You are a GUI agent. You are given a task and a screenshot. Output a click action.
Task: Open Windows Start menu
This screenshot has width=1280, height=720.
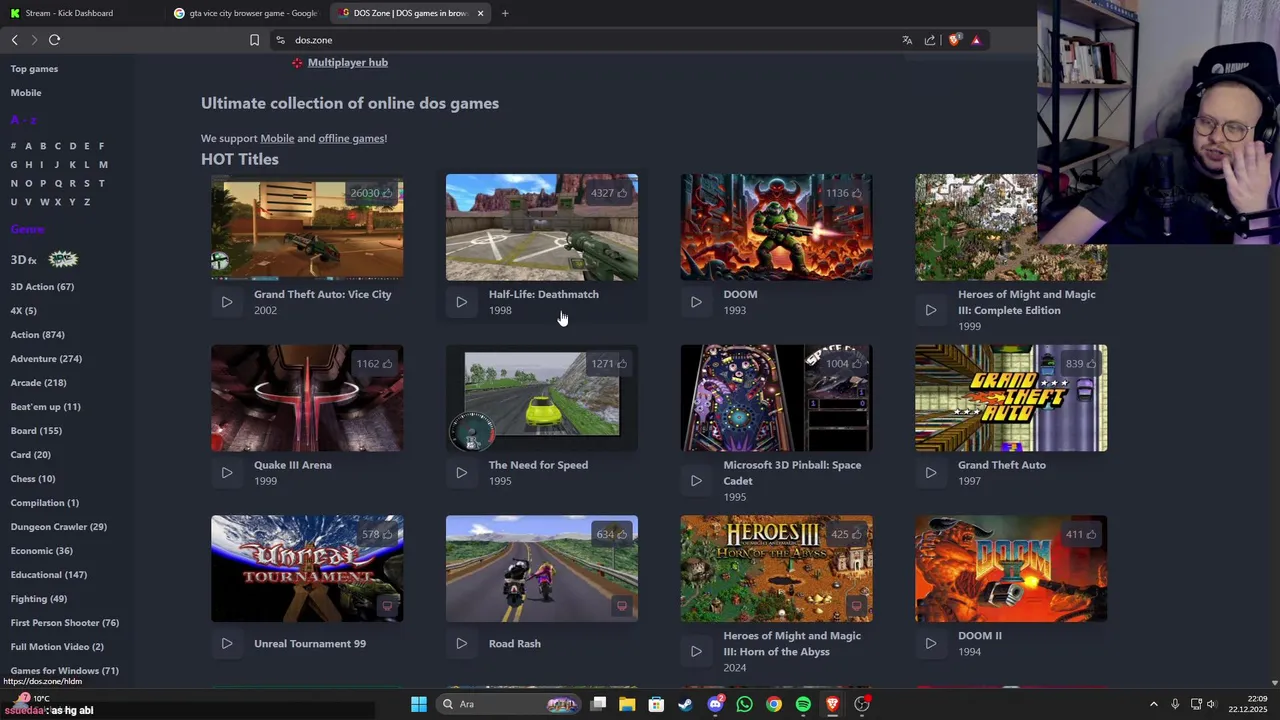(x=419, y=704)
